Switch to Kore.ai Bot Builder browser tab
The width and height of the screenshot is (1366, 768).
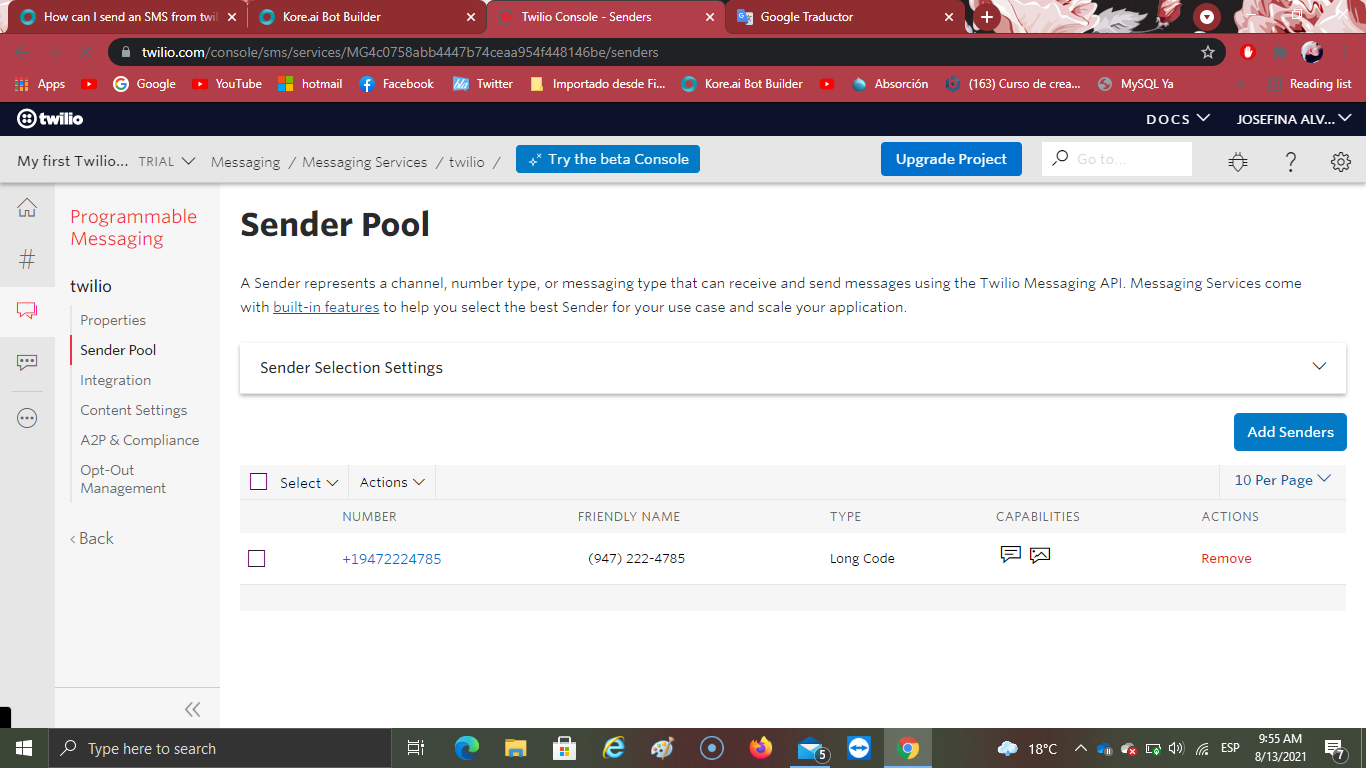366,17
